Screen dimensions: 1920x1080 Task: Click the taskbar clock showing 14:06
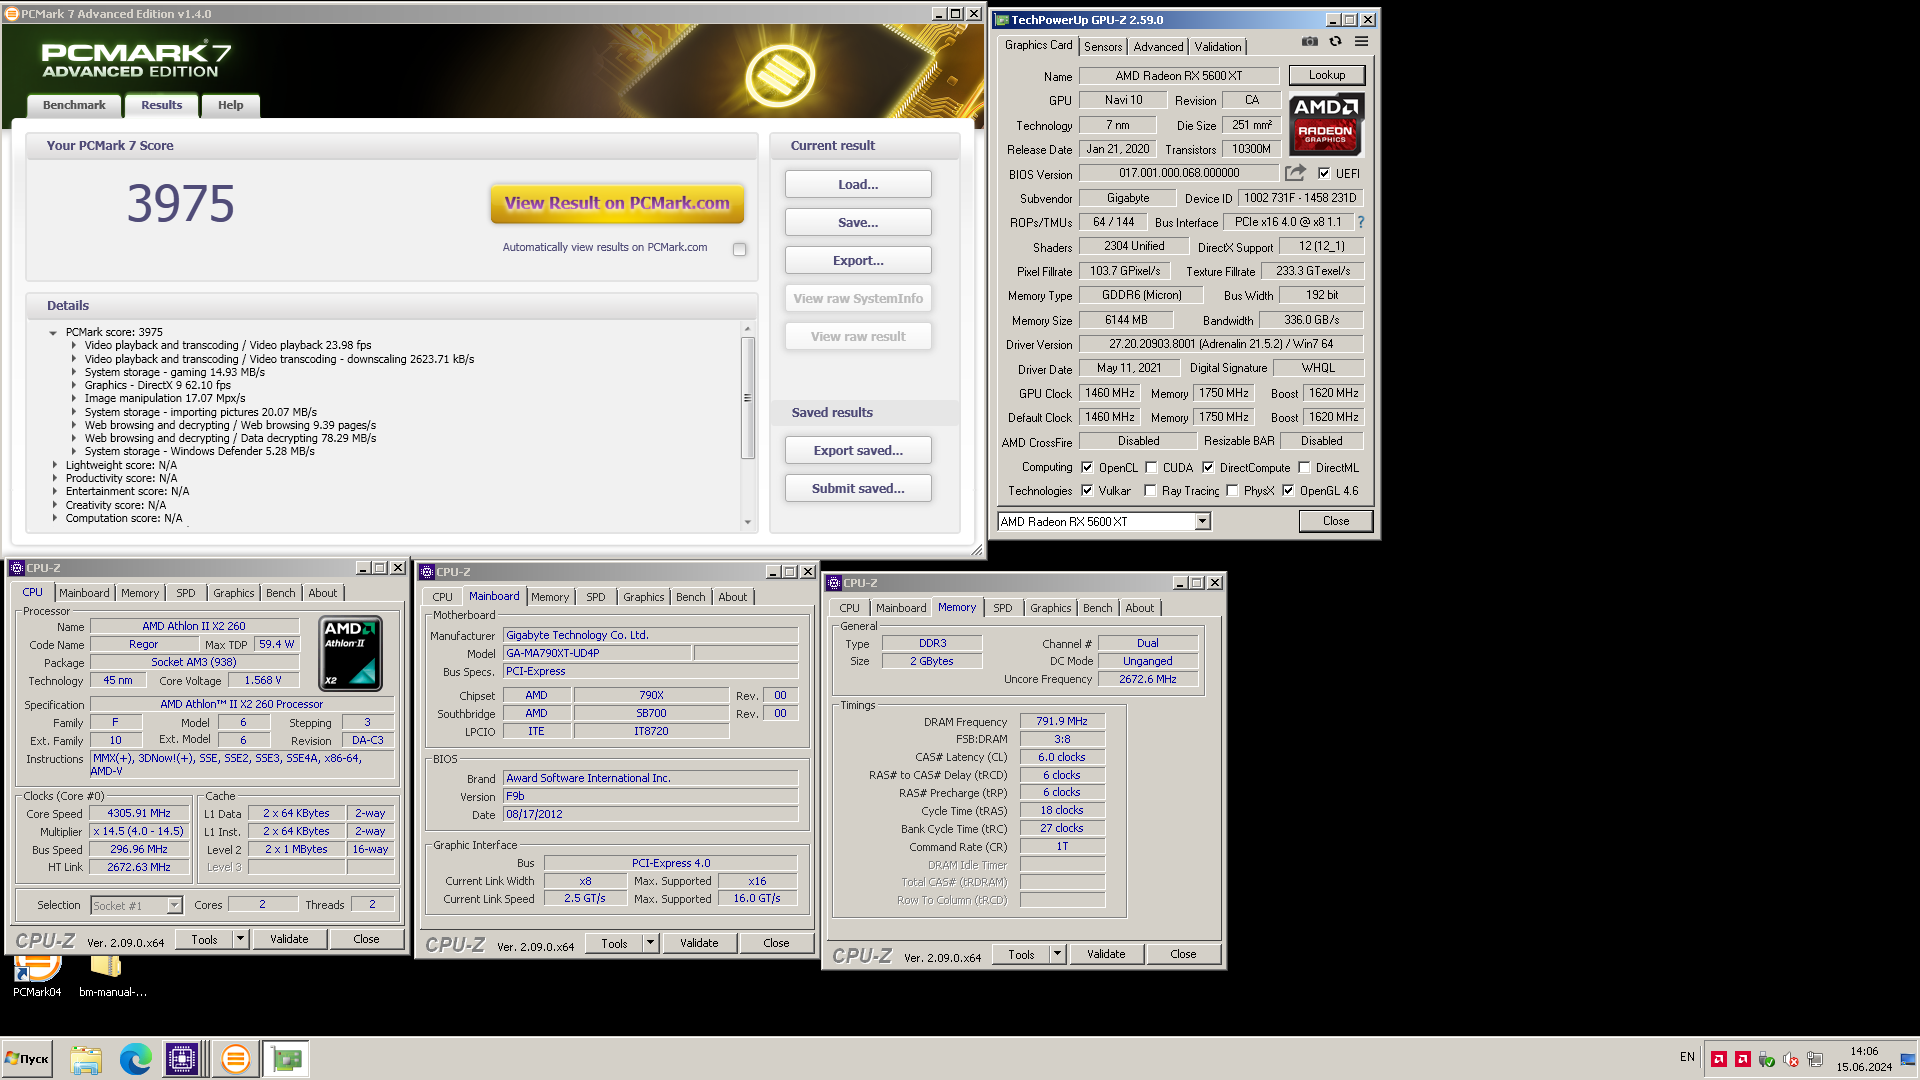pyautogui.click(x=1863, y=1051)
